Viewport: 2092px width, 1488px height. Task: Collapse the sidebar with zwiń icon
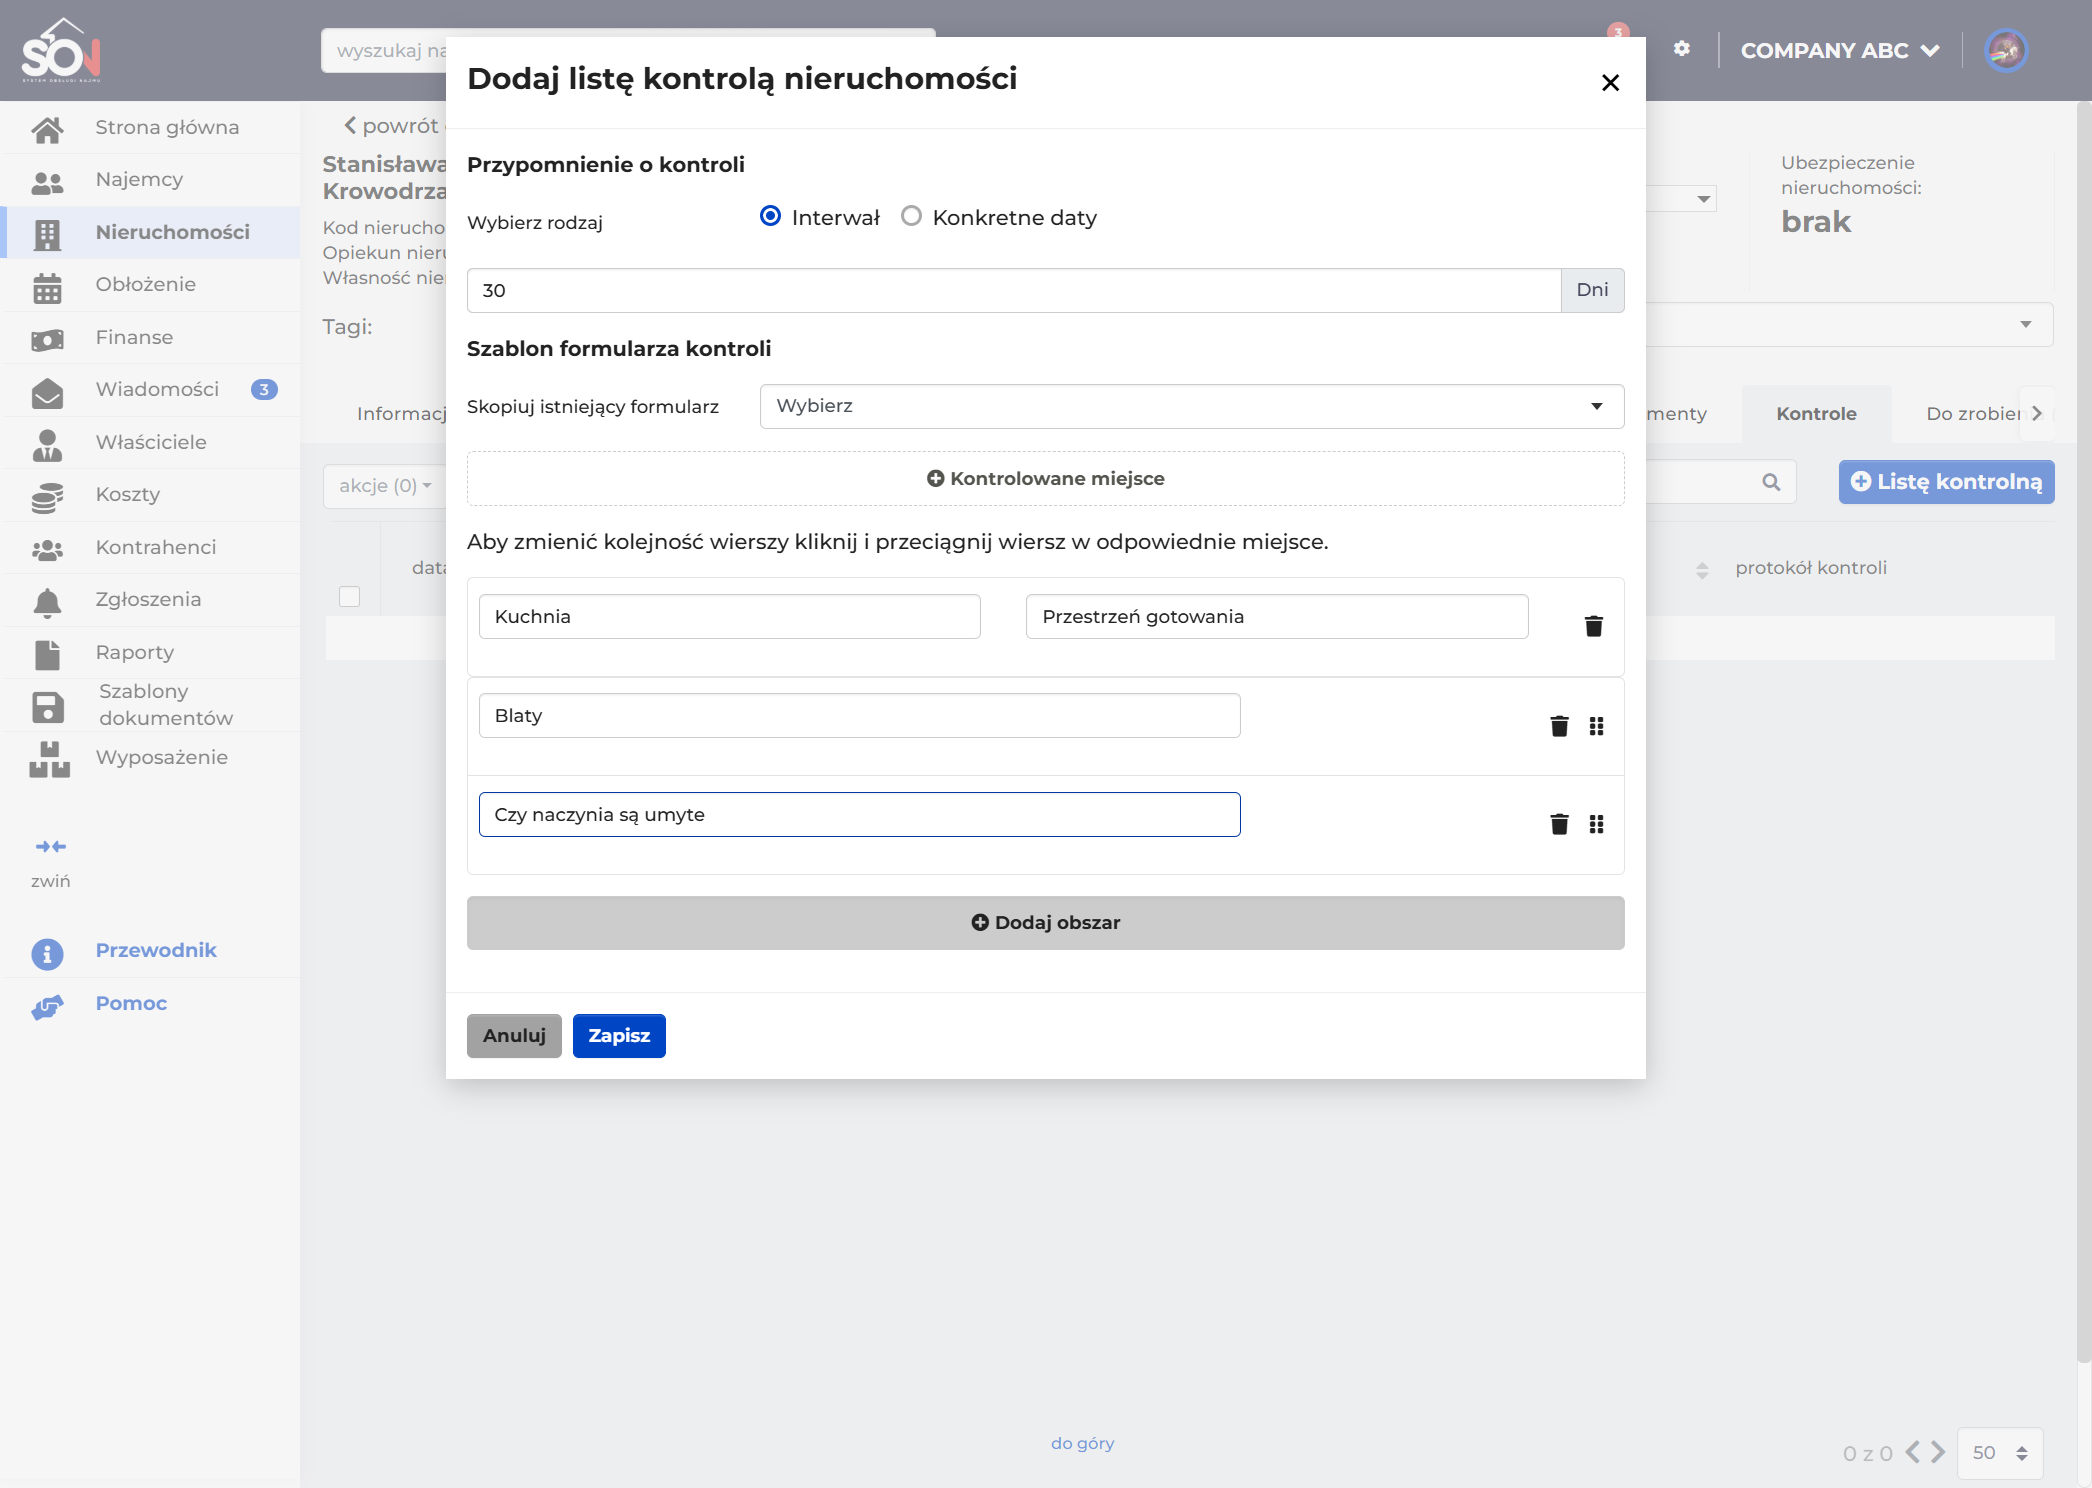click(x=50, y=847)
